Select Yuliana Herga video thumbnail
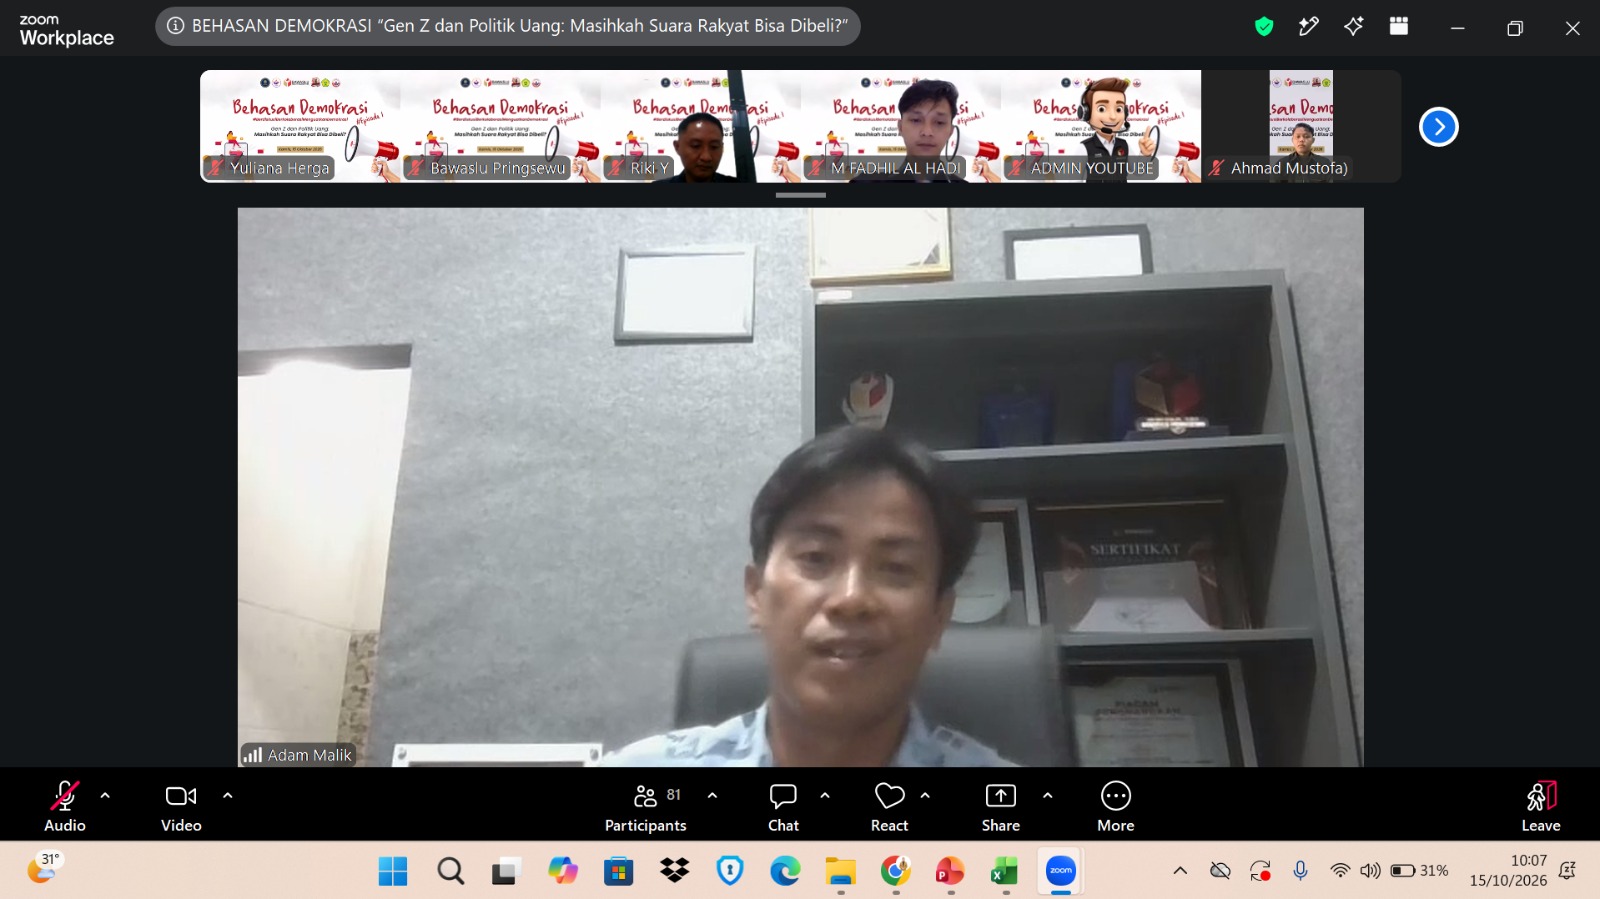 pos(300,126)
